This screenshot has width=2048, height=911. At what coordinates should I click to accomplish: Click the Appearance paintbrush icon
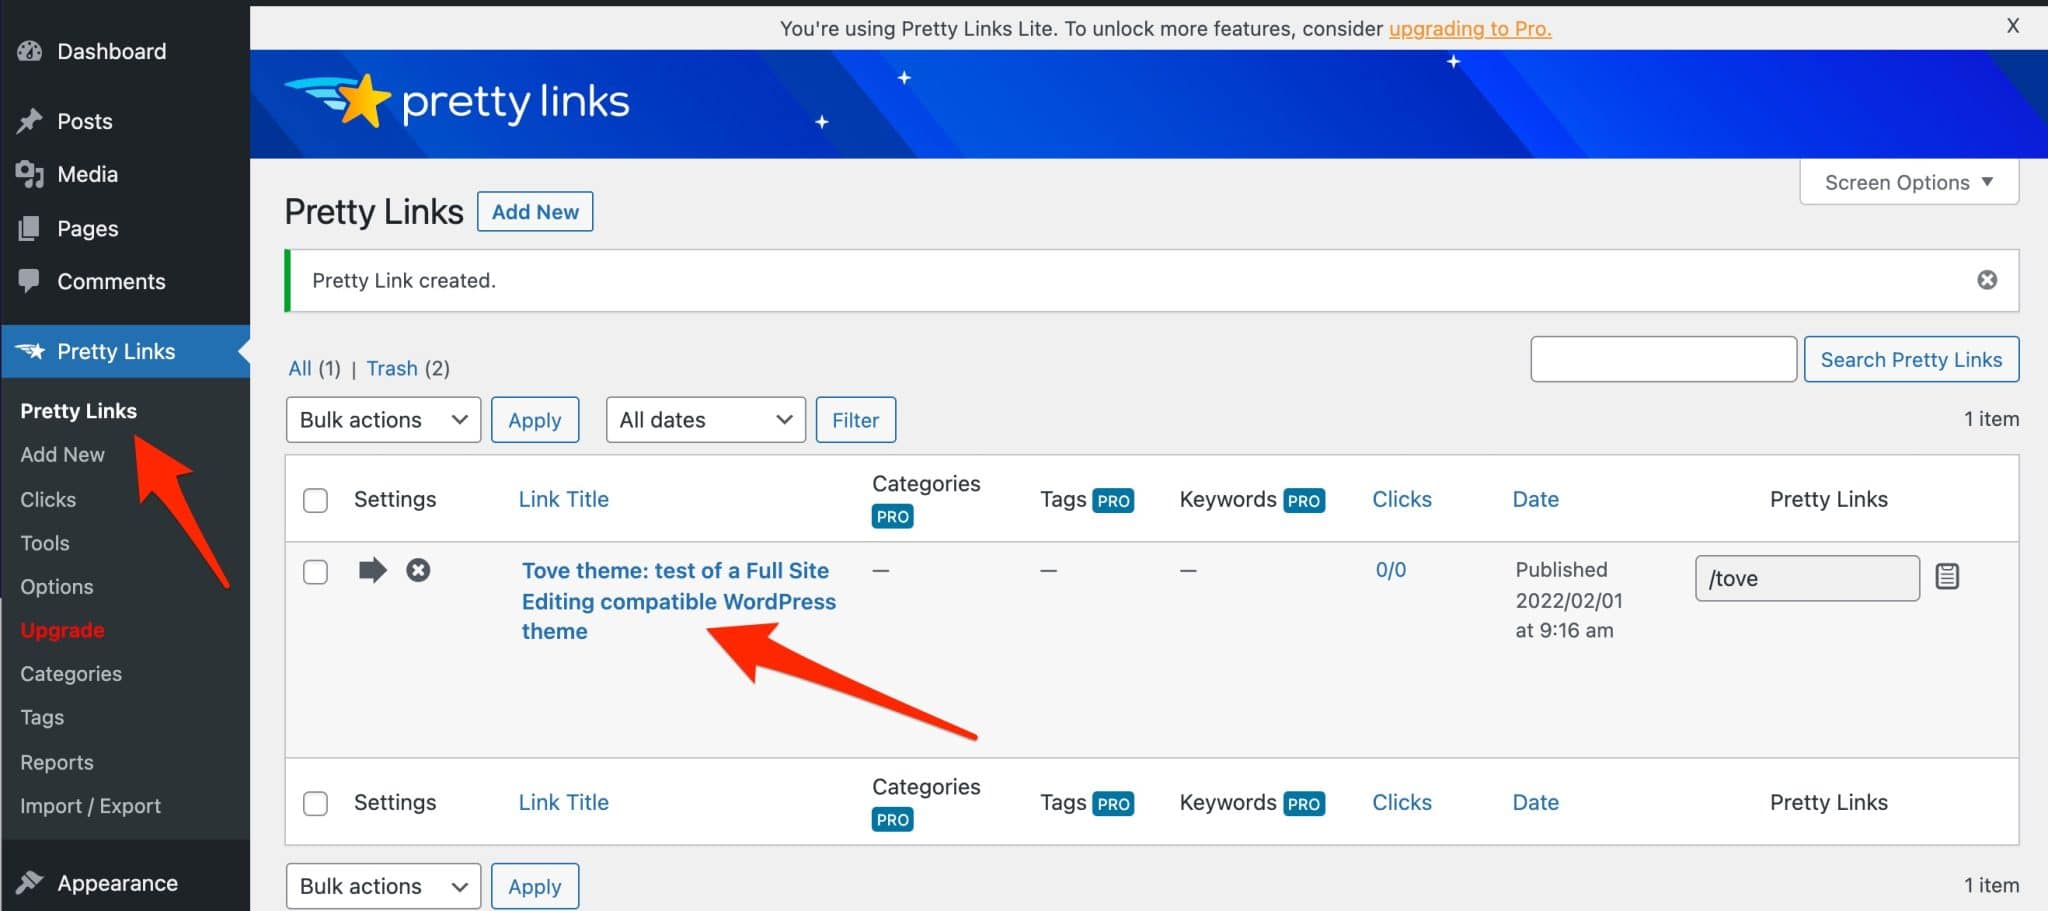30,882
